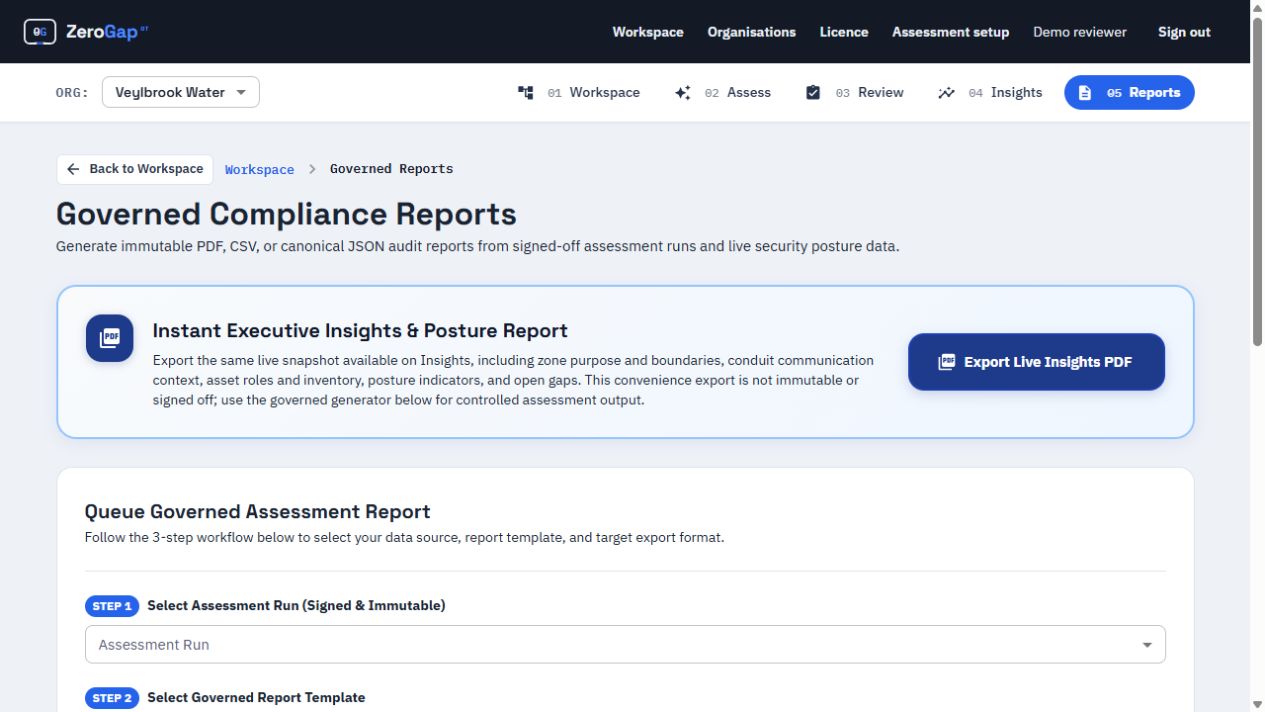Click the Review clipboard check icon

pos(813,92)
